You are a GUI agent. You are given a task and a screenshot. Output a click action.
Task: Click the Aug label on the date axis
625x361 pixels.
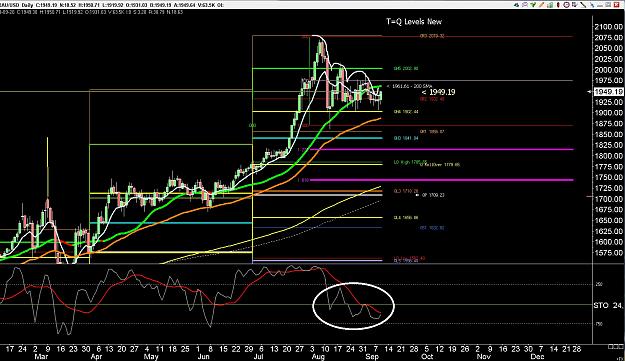pyautogui.click(x=318, y=357)
